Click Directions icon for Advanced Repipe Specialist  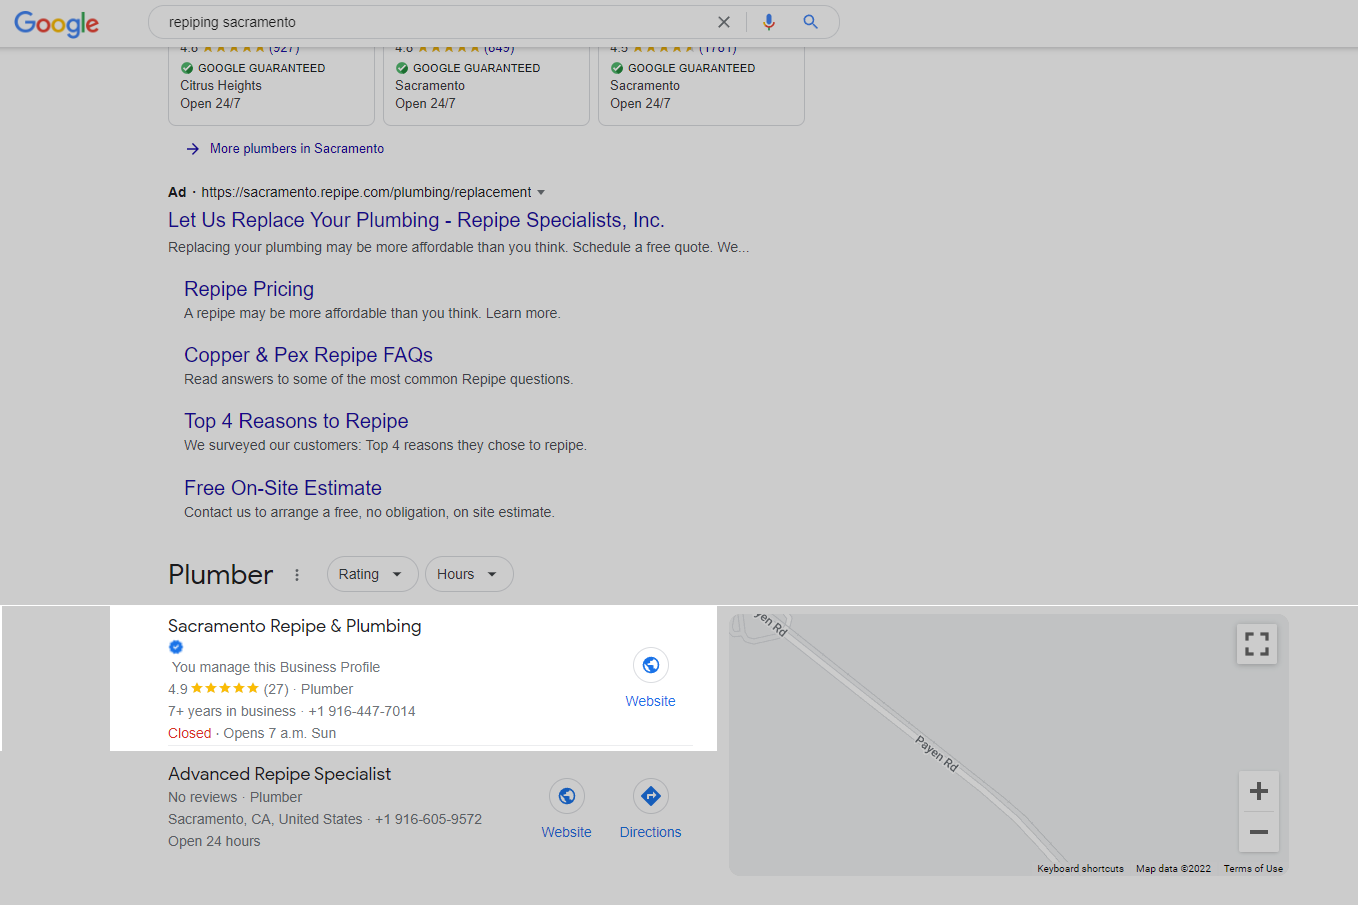[651, 796]
